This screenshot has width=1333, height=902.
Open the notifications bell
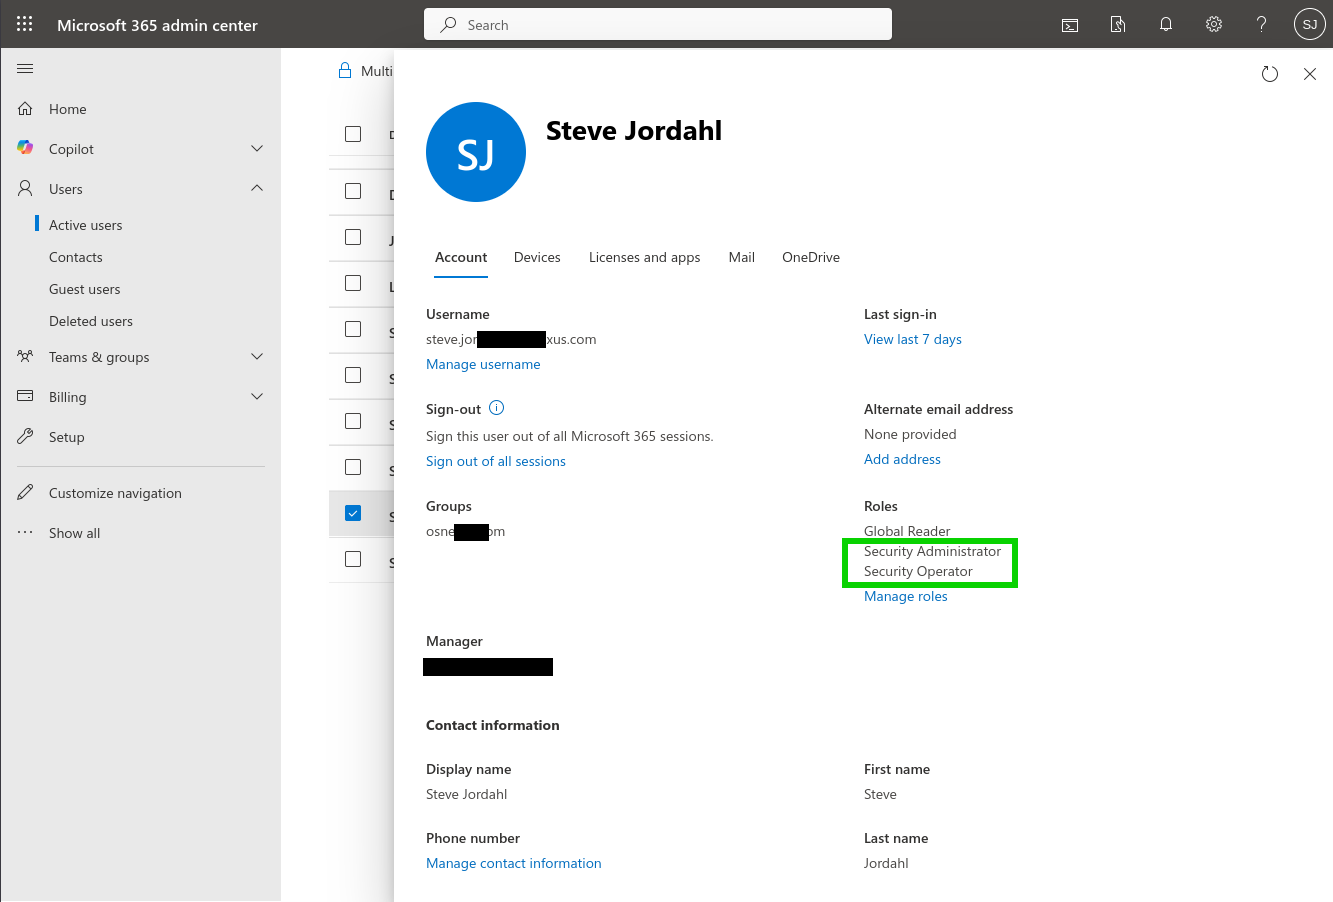click(1166, 25)
